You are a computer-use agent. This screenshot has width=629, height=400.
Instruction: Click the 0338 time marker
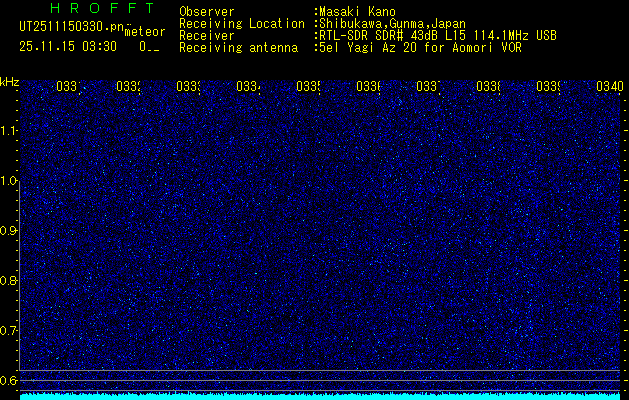tap(489, 86)
